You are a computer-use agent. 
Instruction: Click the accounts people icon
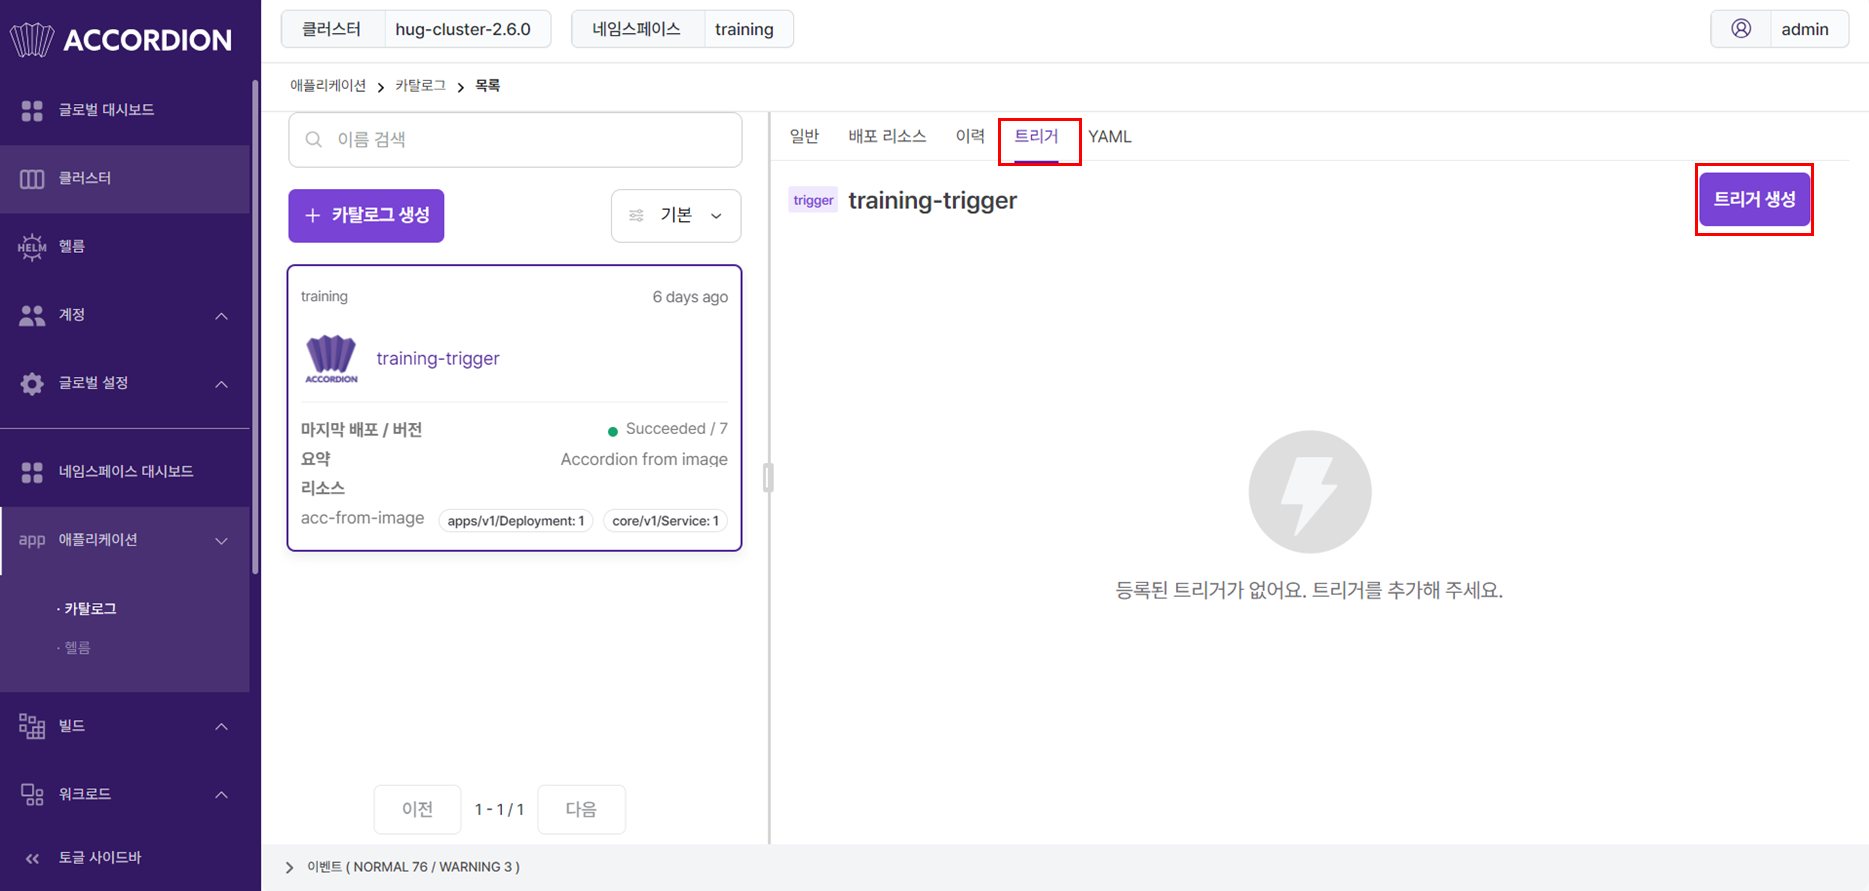(32, 315)
